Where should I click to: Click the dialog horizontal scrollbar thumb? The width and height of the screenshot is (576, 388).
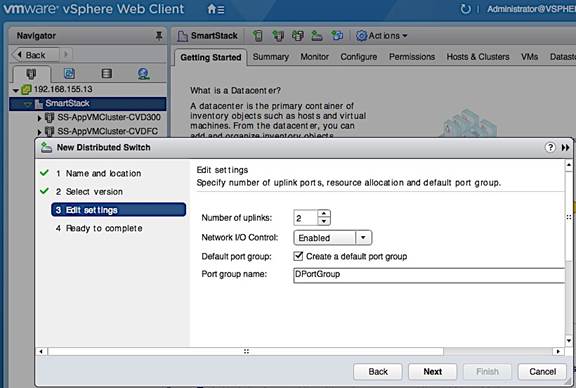tap(246, 352)
